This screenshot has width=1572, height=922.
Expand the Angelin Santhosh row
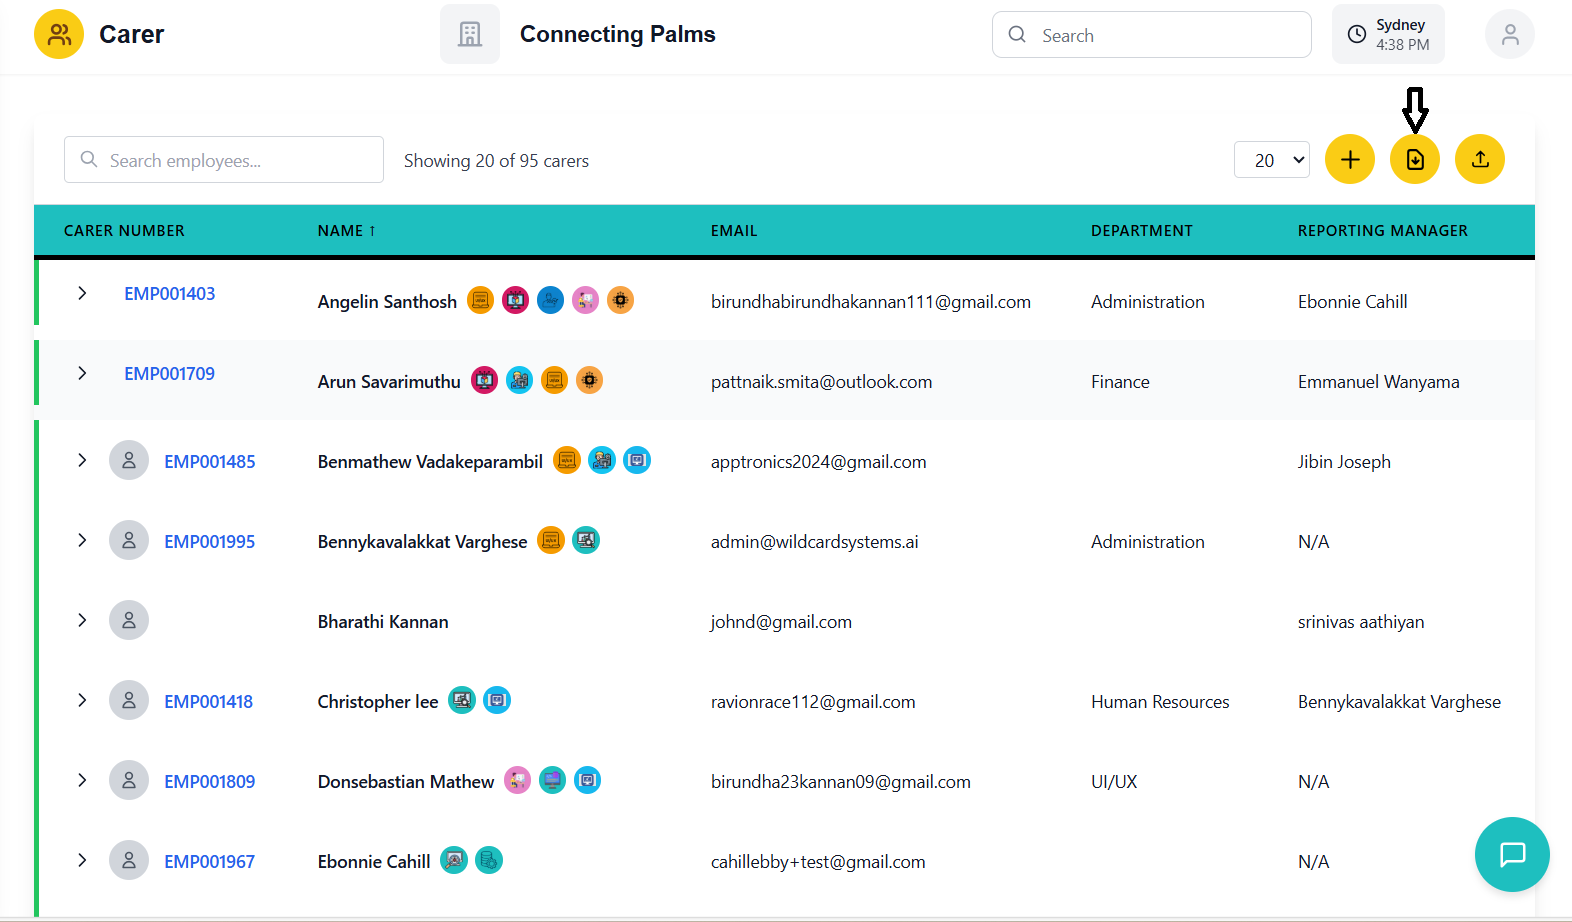[x=82, y=293]
